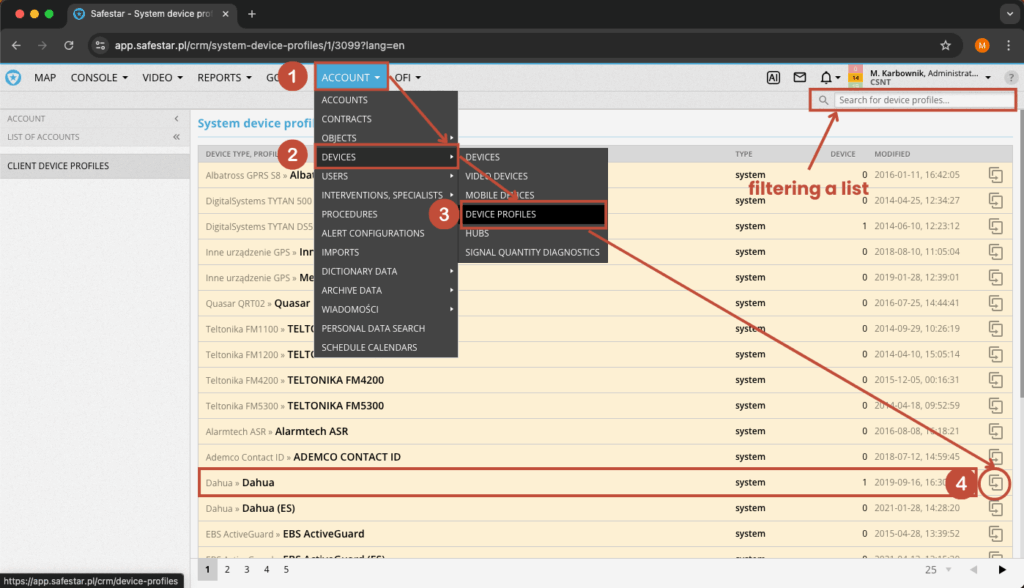Open the browser tab search chevron
1024x588 pixels.
click(x=1010, y=14)
